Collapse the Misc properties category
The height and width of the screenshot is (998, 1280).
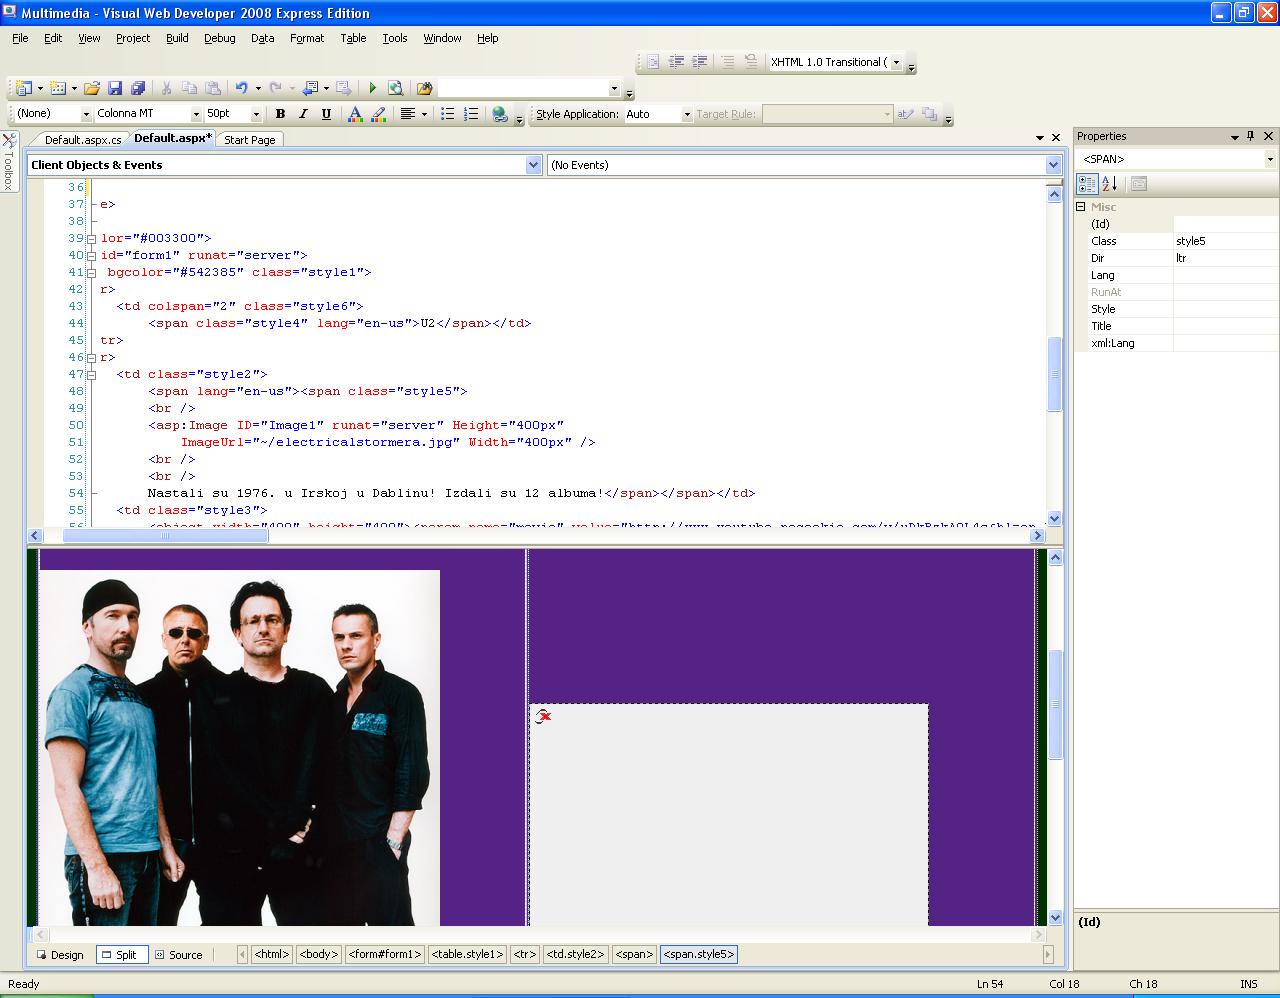coord(1081,207)
